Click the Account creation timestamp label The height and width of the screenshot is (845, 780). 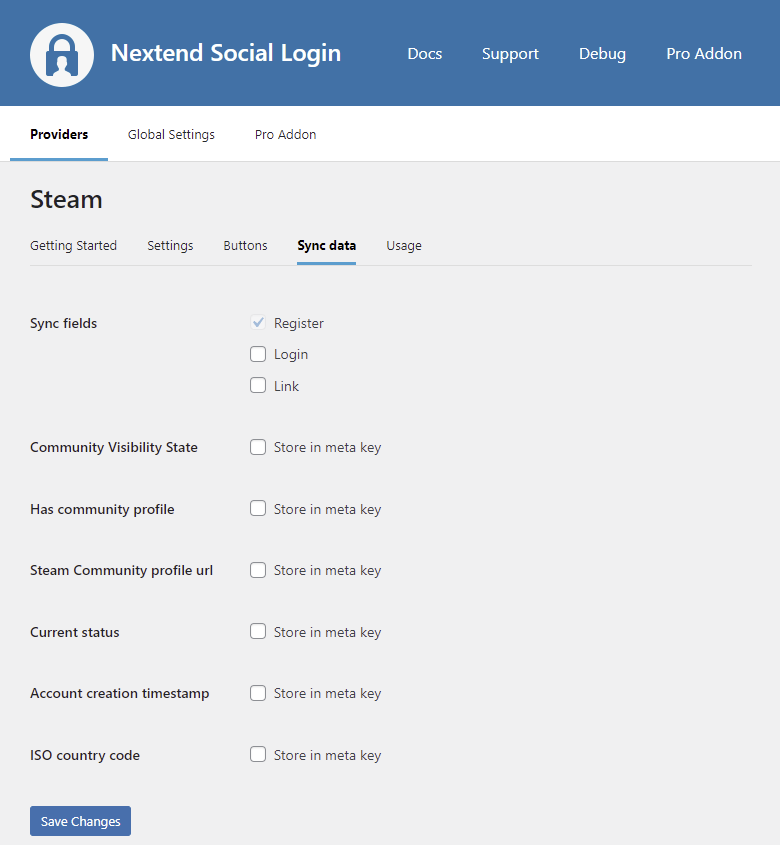point(120,693)
